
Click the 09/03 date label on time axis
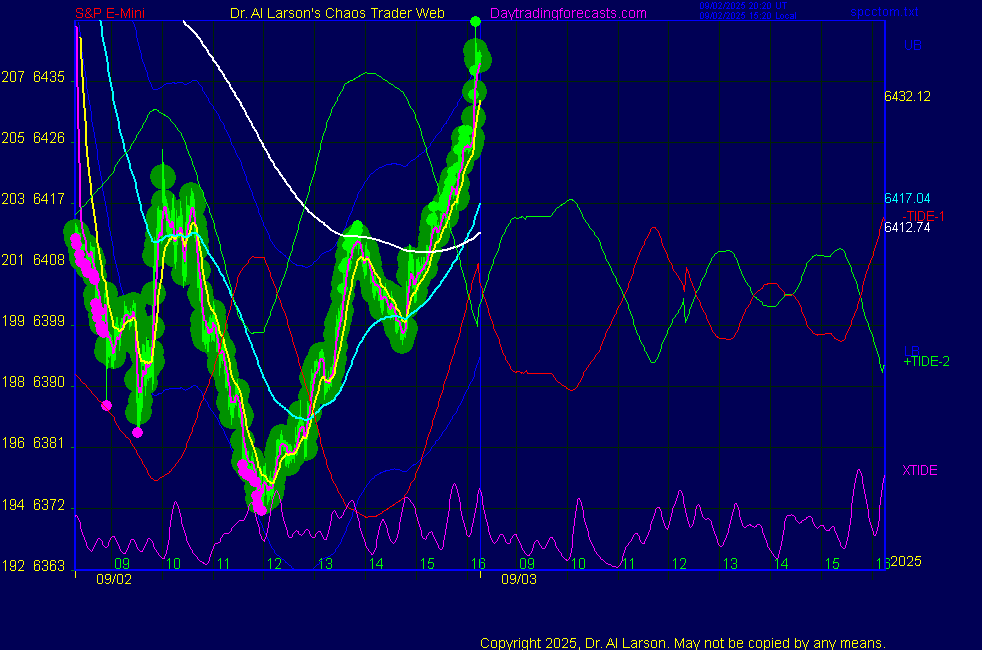pyautogui.click(x=519, y=579)
